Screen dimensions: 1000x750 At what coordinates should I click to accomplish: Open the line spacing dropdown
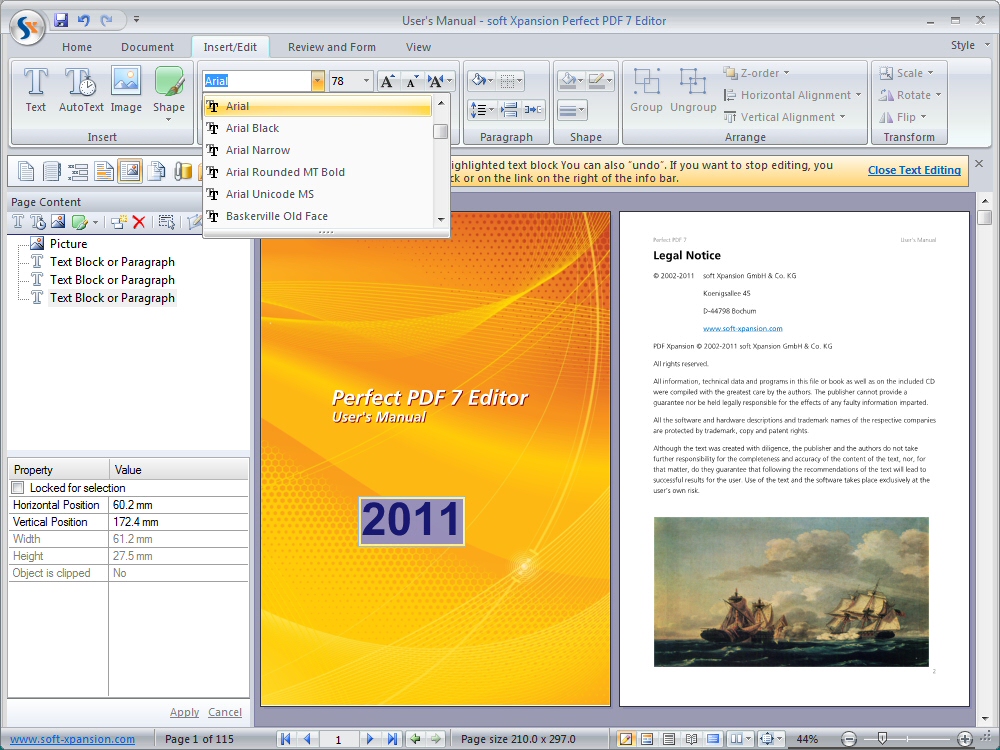coord(482,110)
